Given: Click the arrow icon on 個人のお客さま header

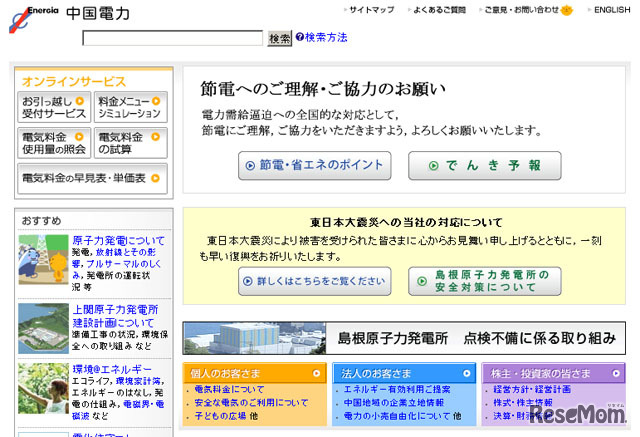Looking at the screenshot, I should 316,373.
